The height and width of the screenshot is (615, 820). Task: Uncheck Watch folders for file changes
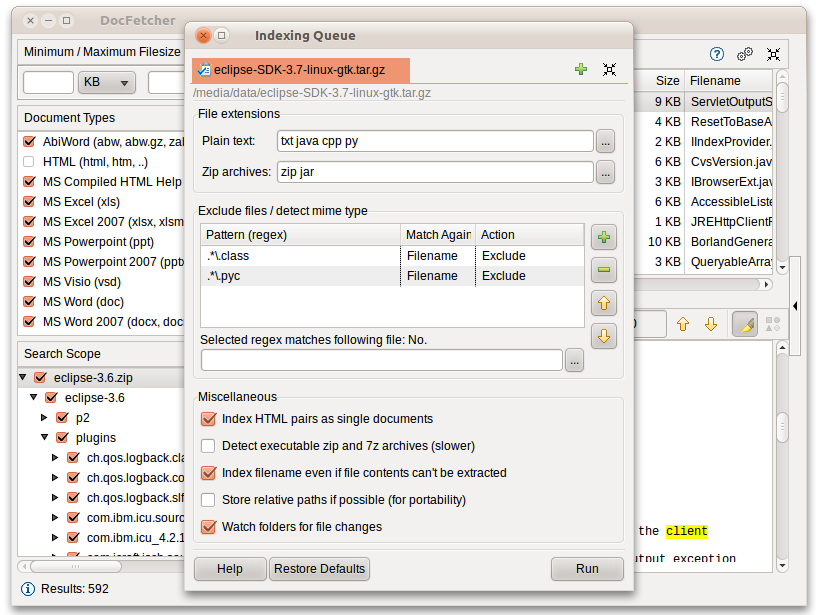(x=209, y=527)
